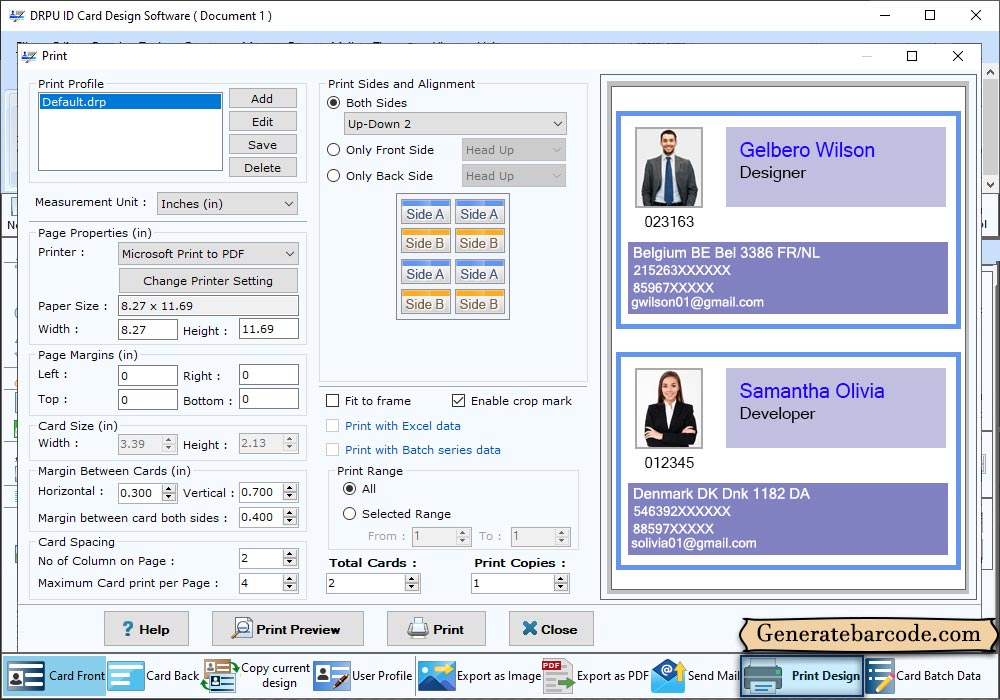
Task: Open Card Batch Data tool
Action: coord(923,676)
